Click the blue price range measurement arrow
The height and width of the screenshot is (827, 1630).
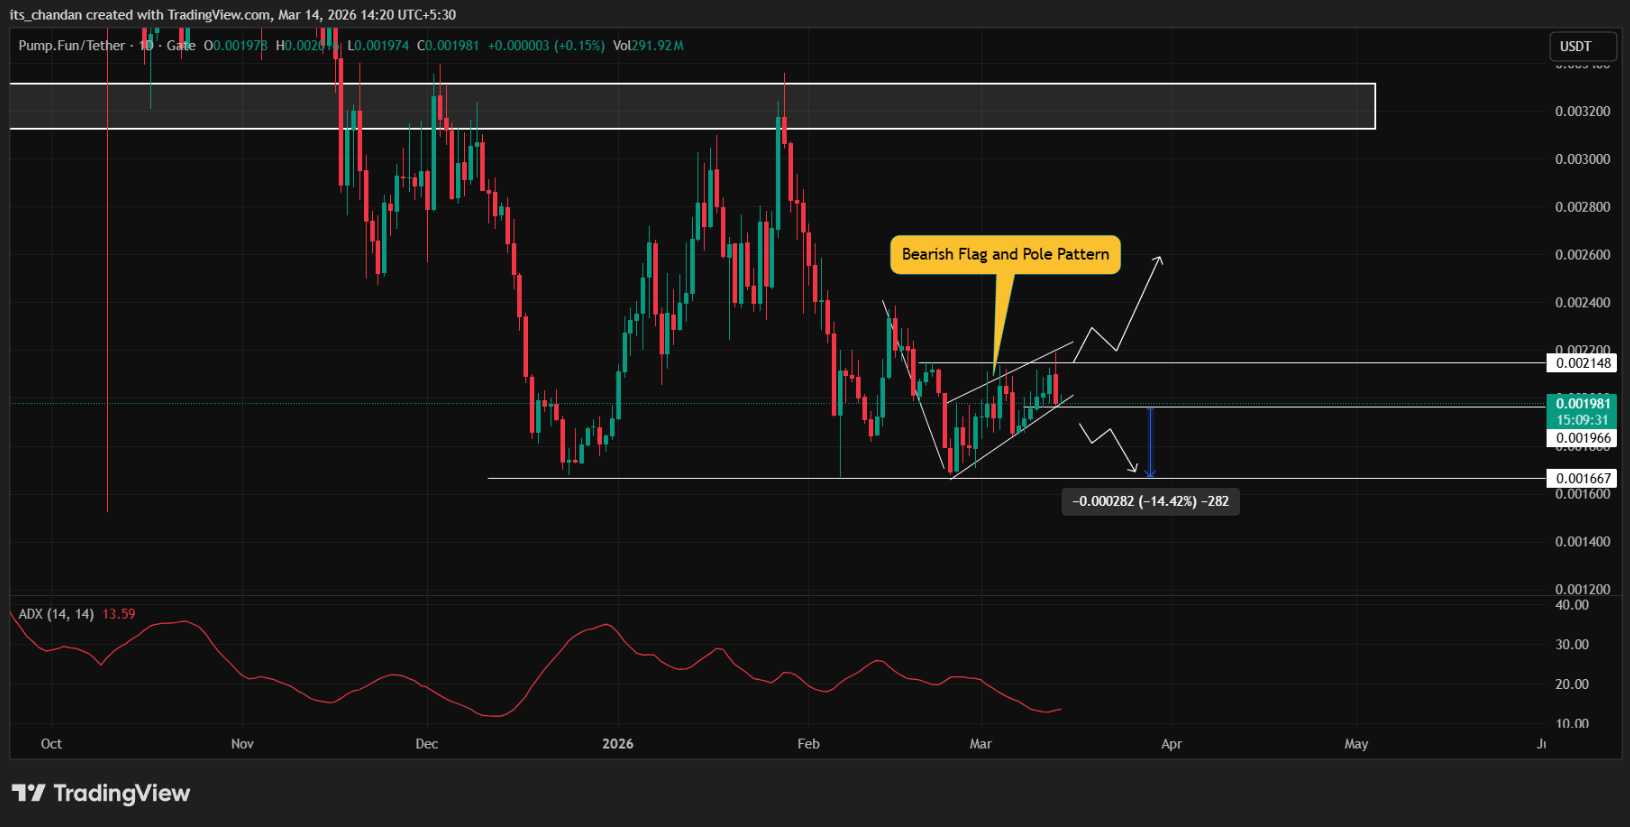click(x=1150, y=442)
